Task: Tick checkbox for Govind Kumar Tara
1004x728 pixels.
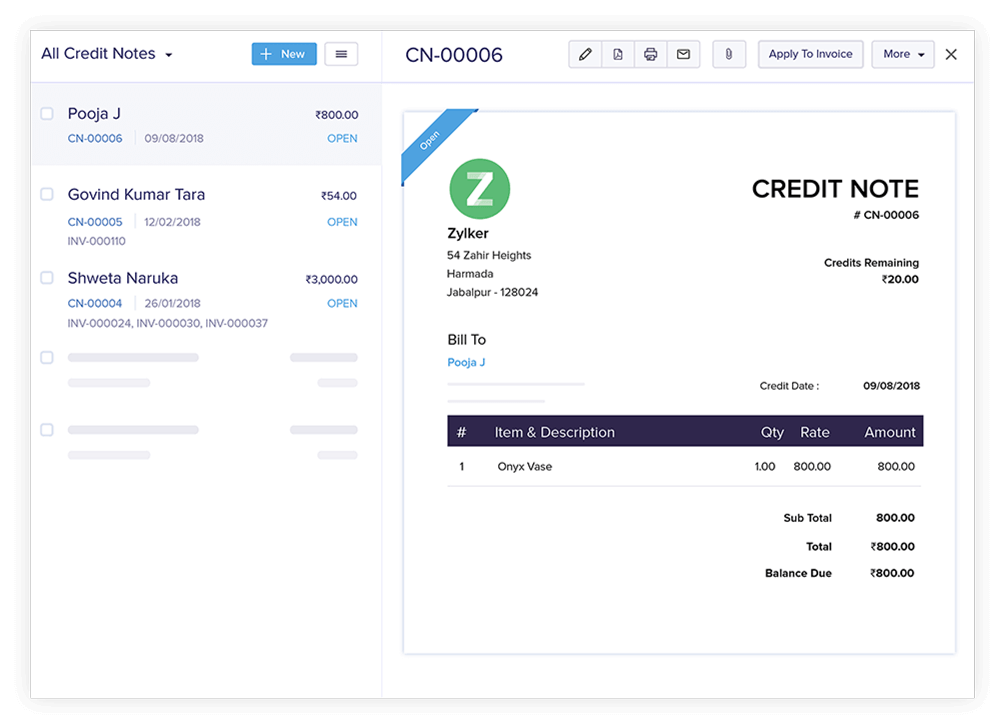Action: click(47, 194)
